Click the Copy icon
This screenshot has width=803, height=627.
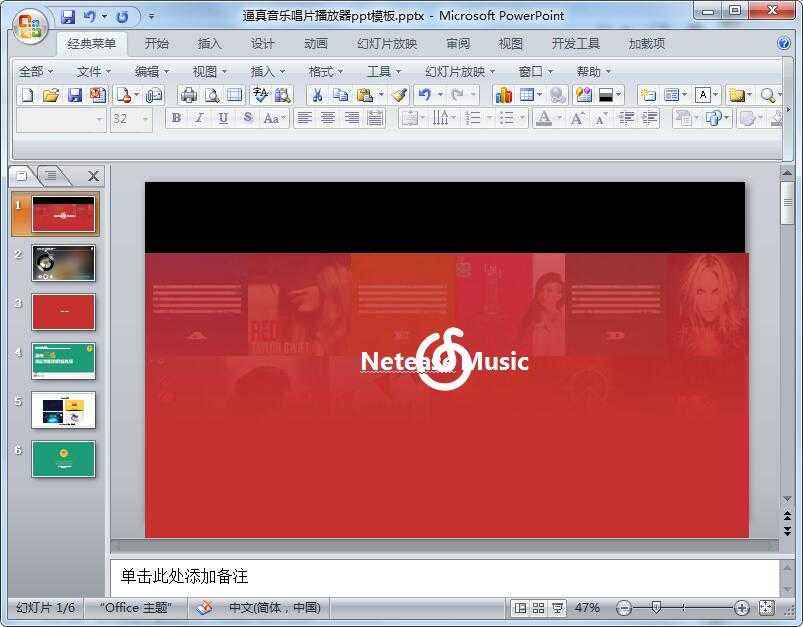point(340,95)
